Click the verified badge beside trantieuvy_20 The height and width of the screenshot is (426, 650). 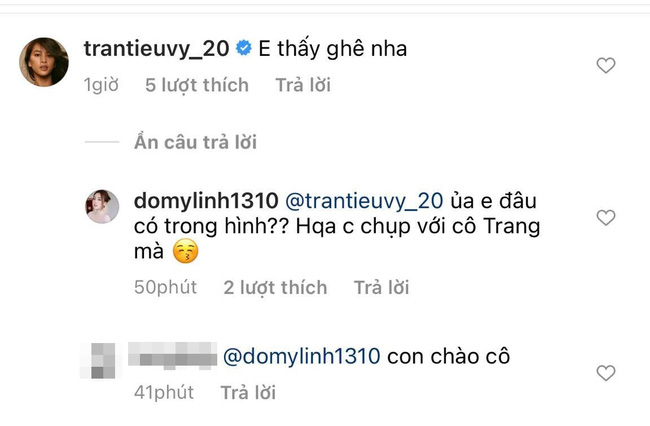click(242, 49)
